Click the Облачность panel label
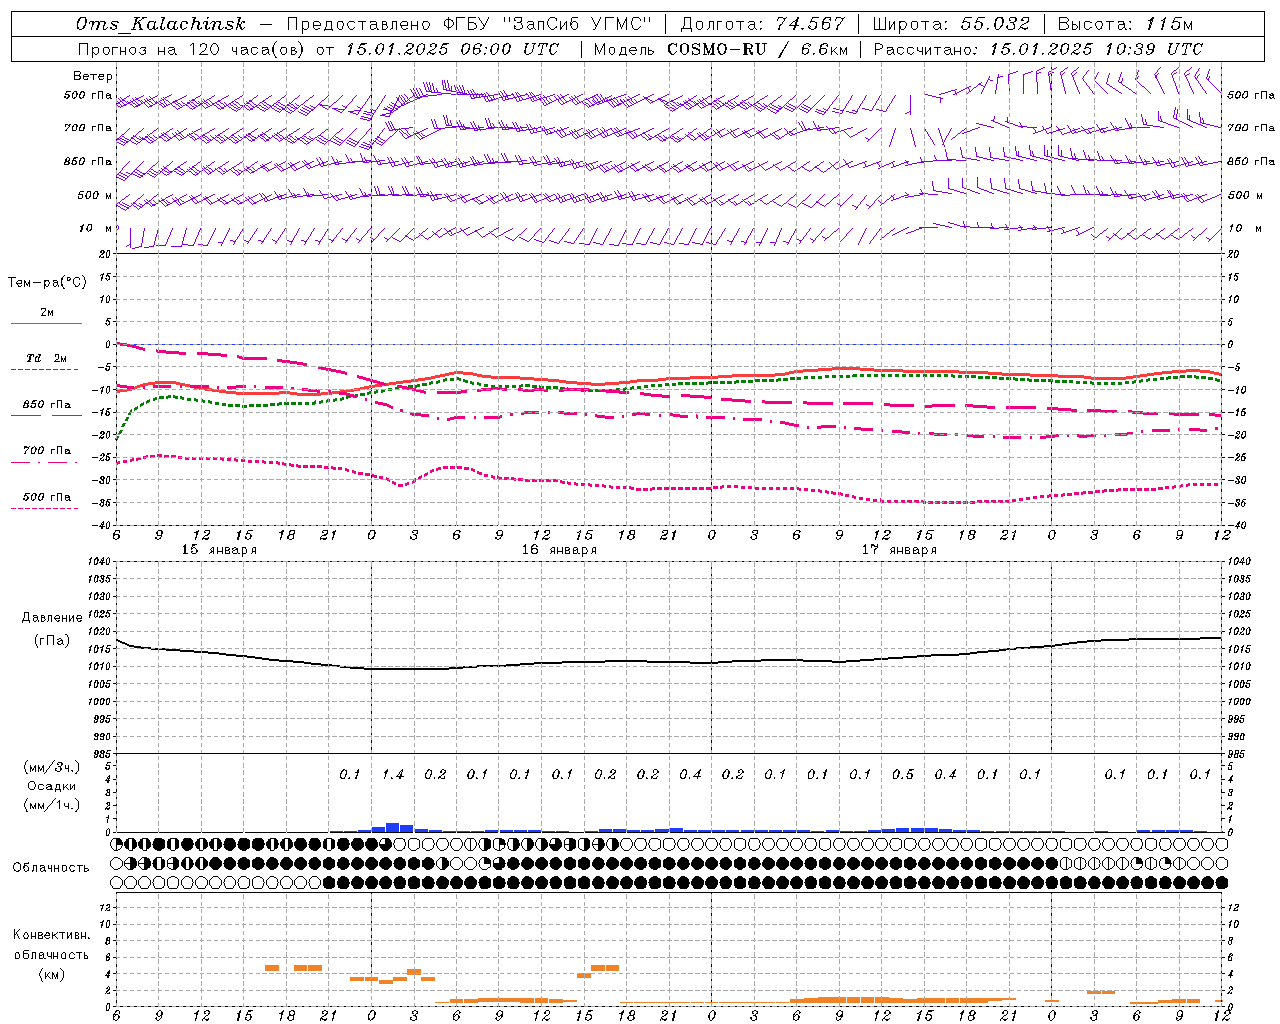Screen dimensions: 1280x1024 pyautogui.click(x=51, y=868)
